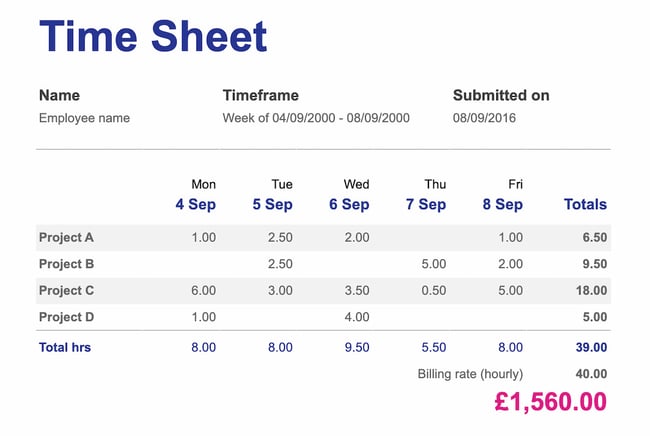This screenshot has width=650, height=436.
Task: Select the Totals column header
Action: point(585,204)
